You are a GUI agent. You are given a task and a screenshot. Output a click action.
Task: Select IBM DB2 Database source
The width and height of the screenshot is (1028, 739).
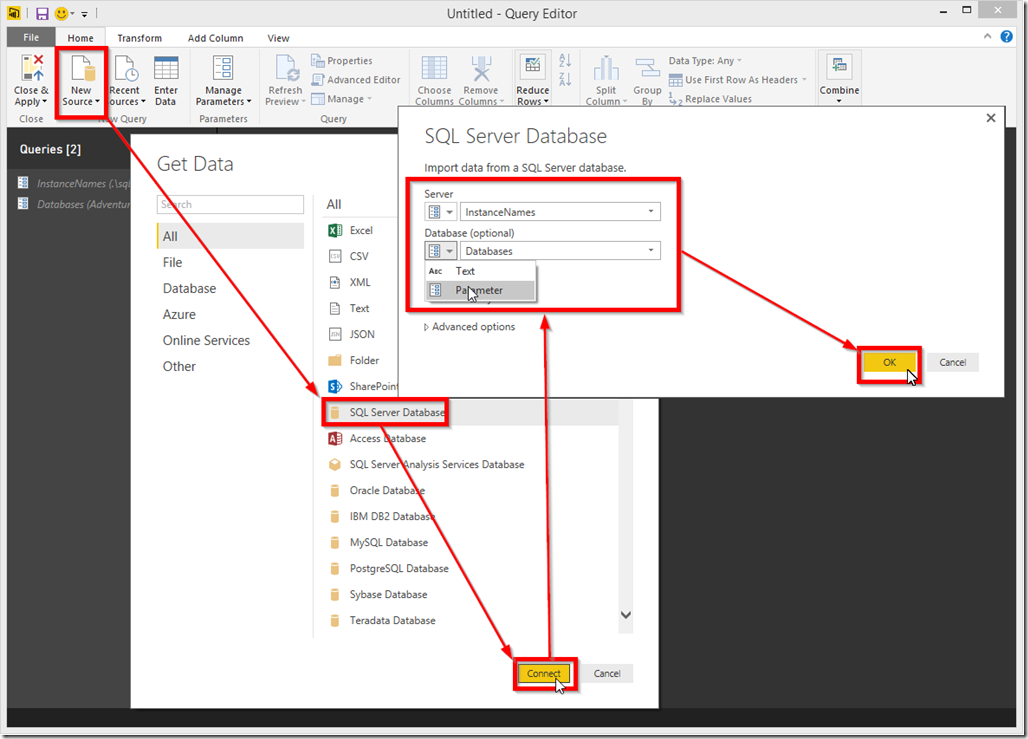coord(382,517)
